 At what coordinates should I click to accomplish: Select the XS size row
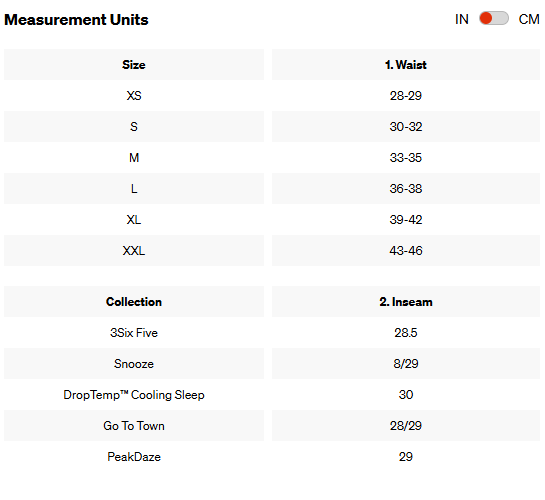point(272,96)
